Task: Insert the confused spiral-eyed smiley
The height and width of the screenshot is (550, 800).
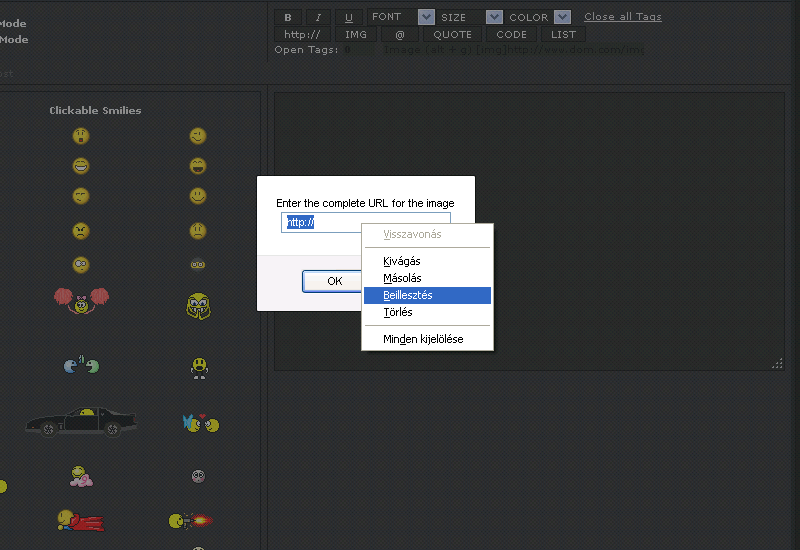Action: [x=81, y=265]
